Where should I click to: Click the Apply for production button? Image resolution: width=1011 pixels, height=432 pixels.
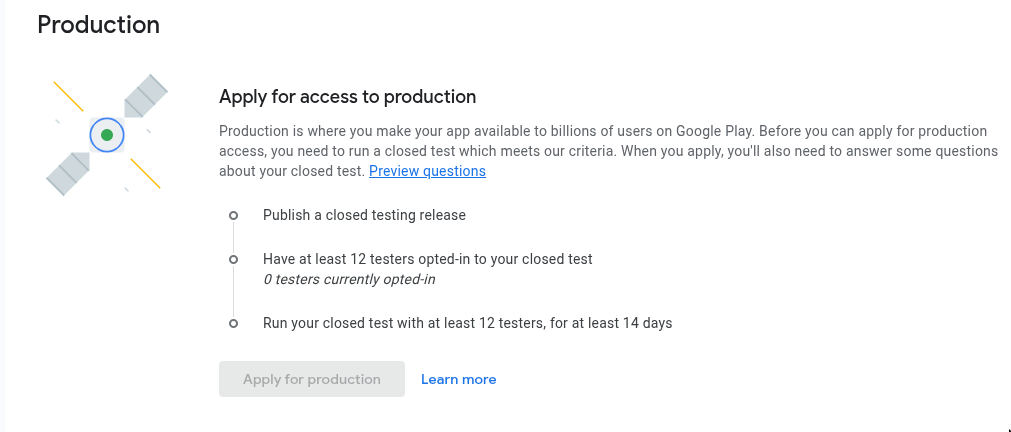coord(312,379)
